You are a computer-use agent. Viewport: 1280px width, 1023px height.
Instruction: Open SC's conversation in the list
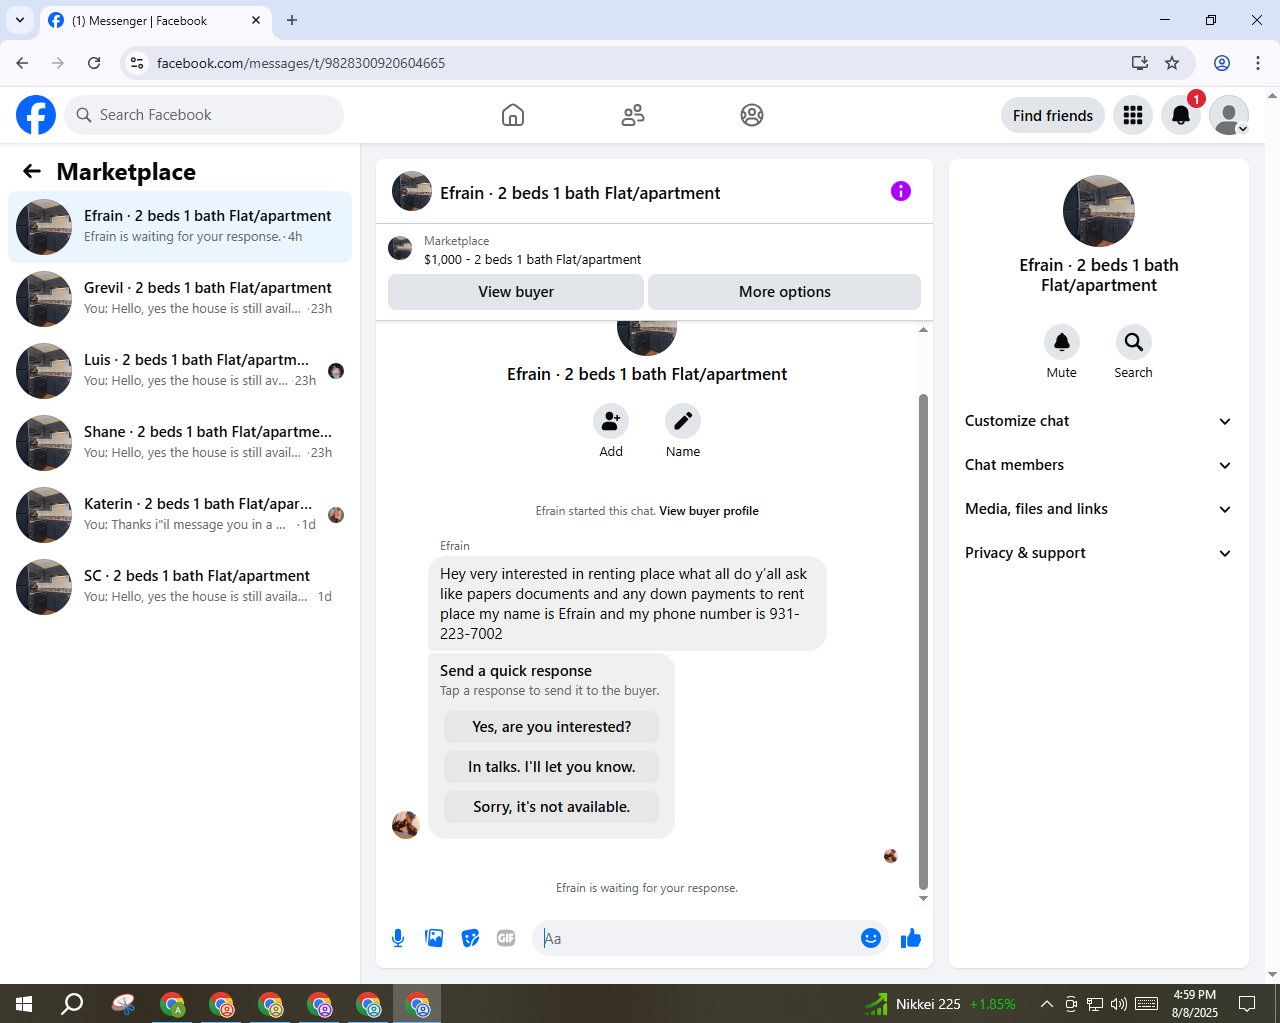[x=180, y=587]
